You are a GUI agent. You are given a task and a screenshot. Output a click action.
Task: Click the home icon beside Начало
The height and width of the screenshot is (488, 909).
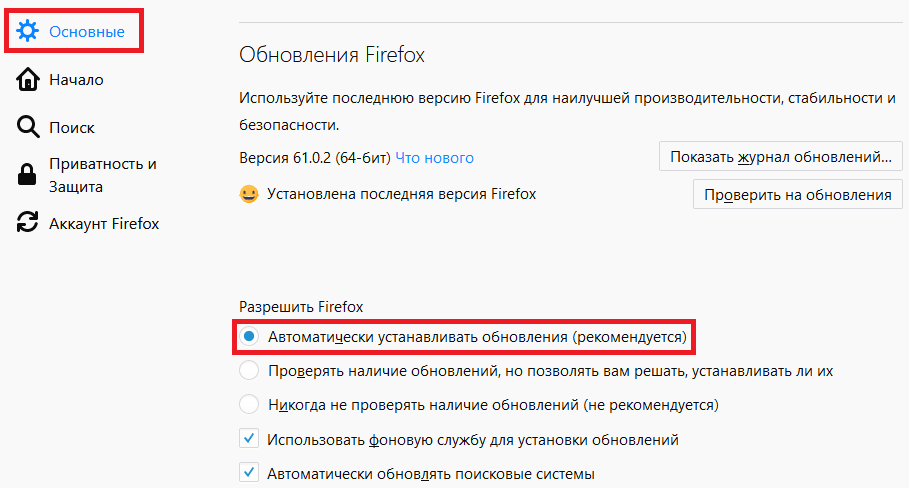pos(28,80)
